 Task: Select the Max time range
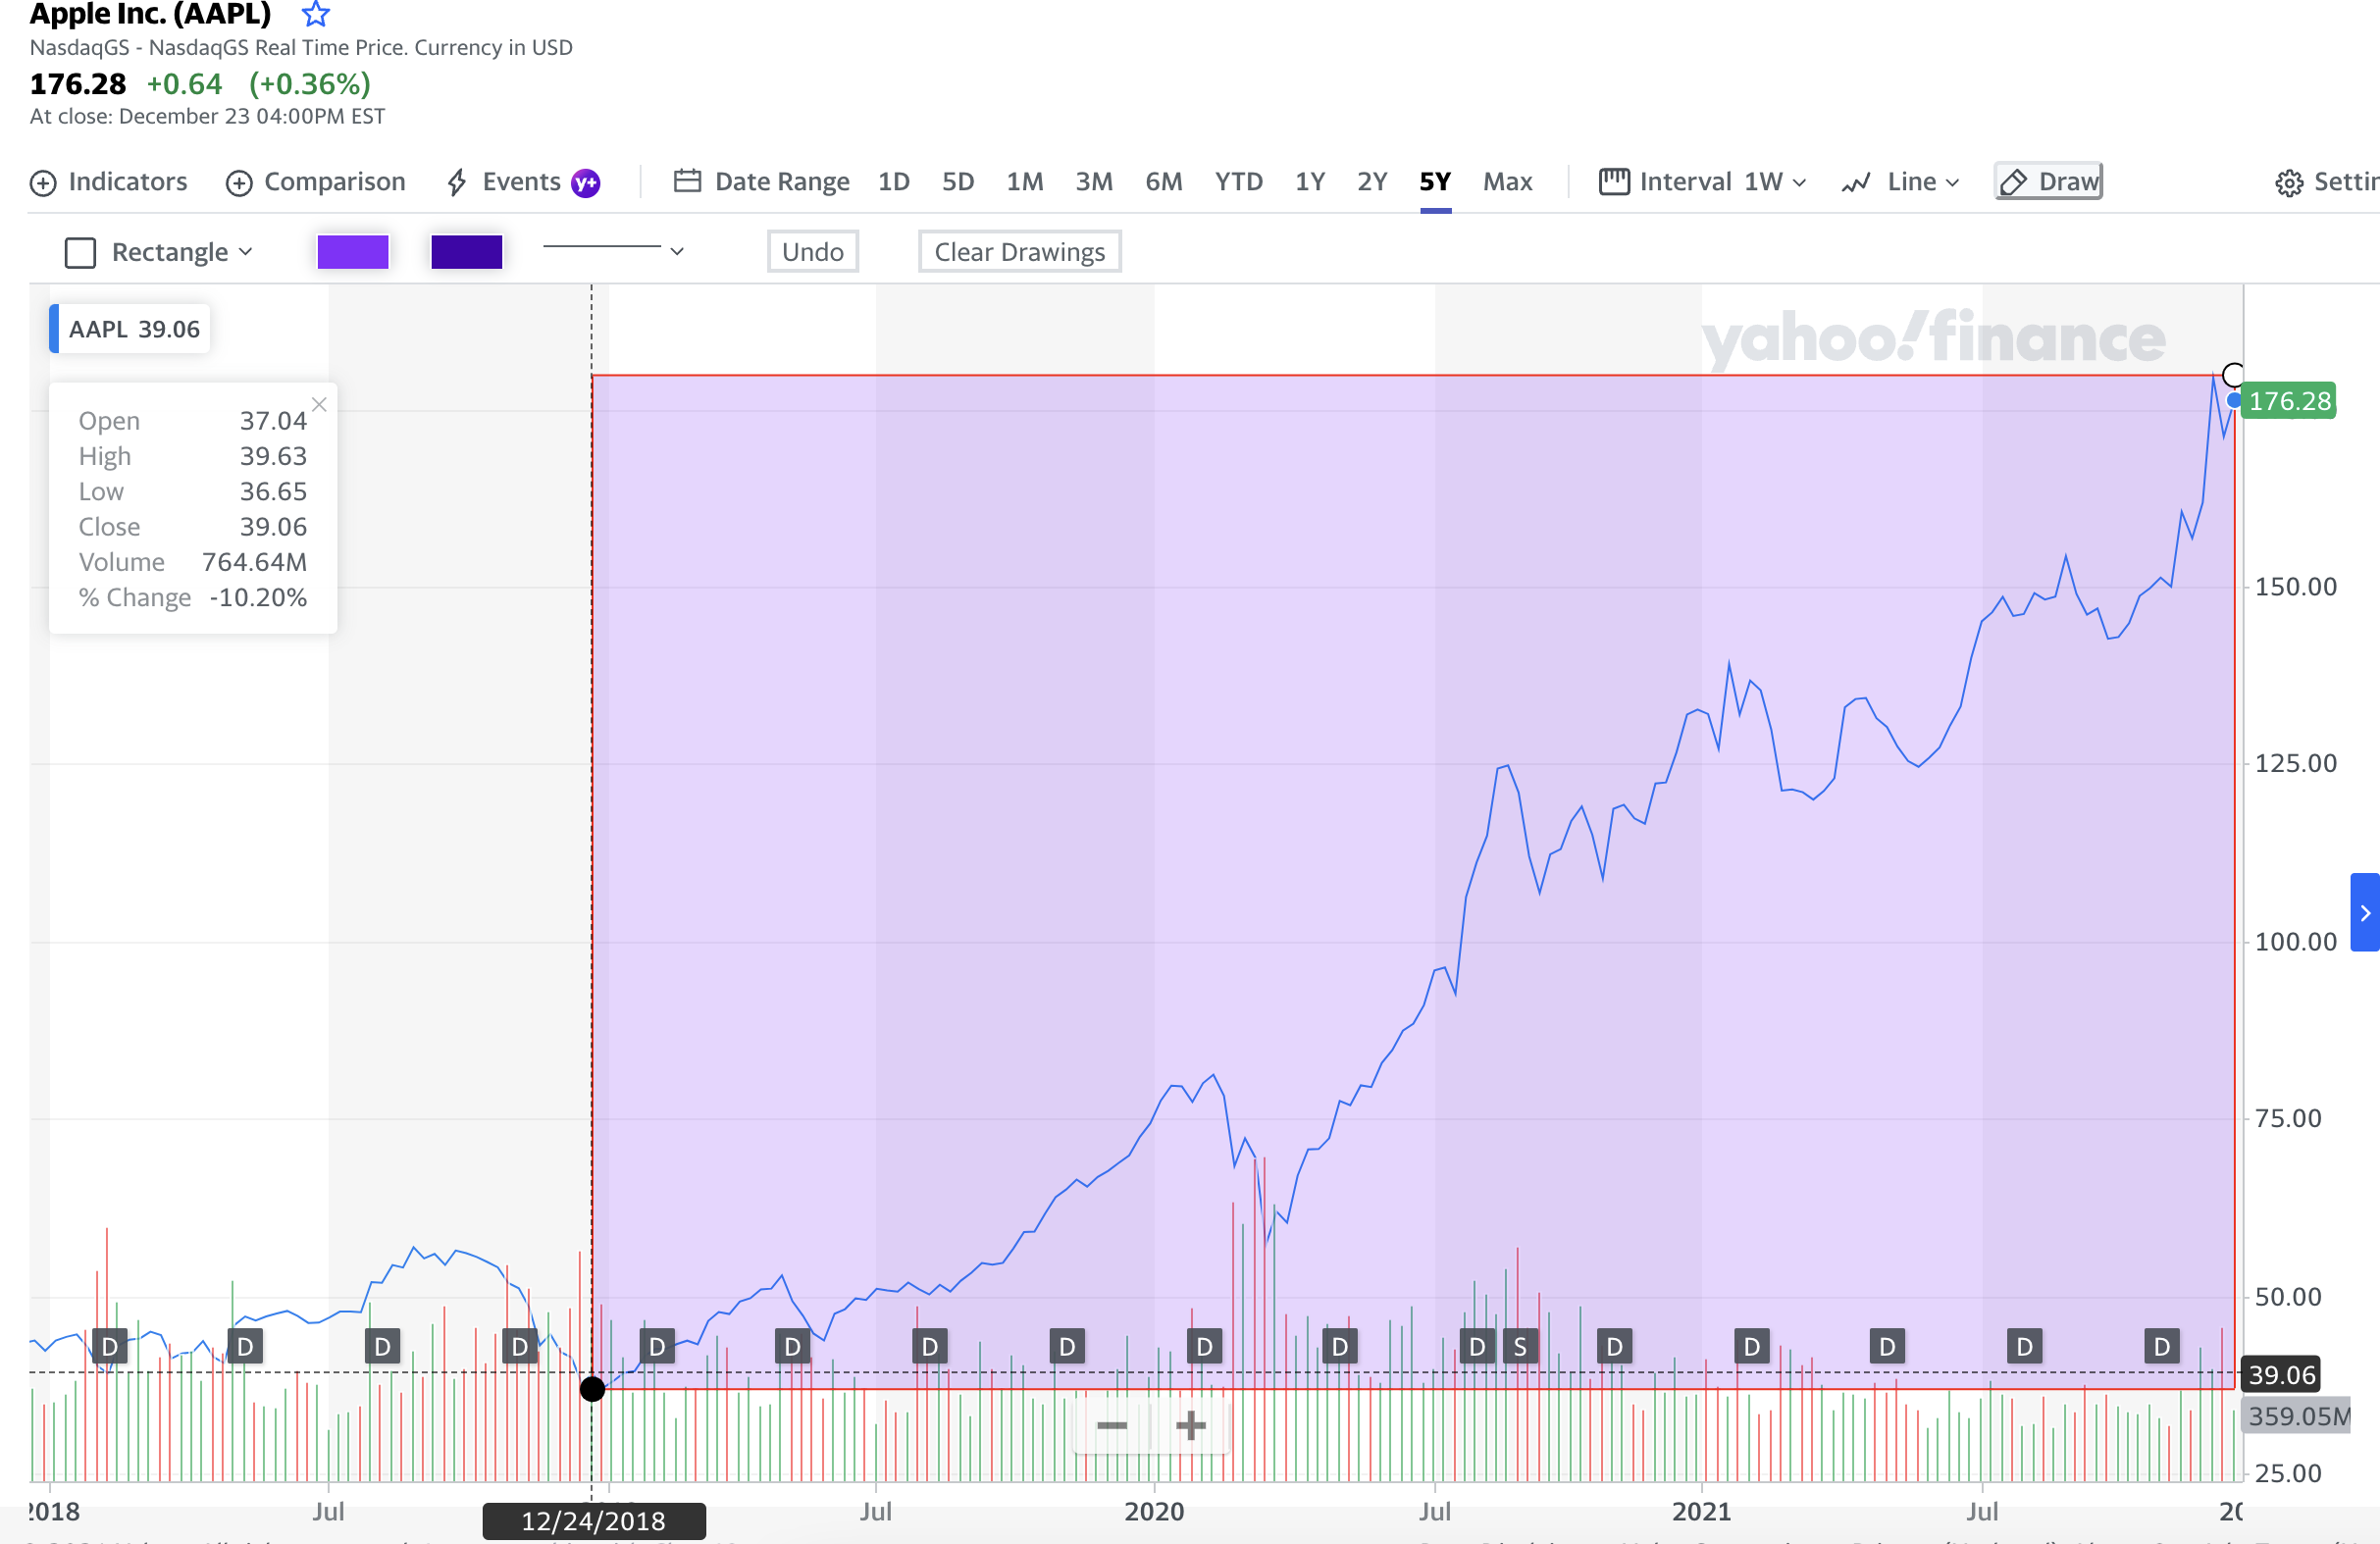tap(1508, 182)
